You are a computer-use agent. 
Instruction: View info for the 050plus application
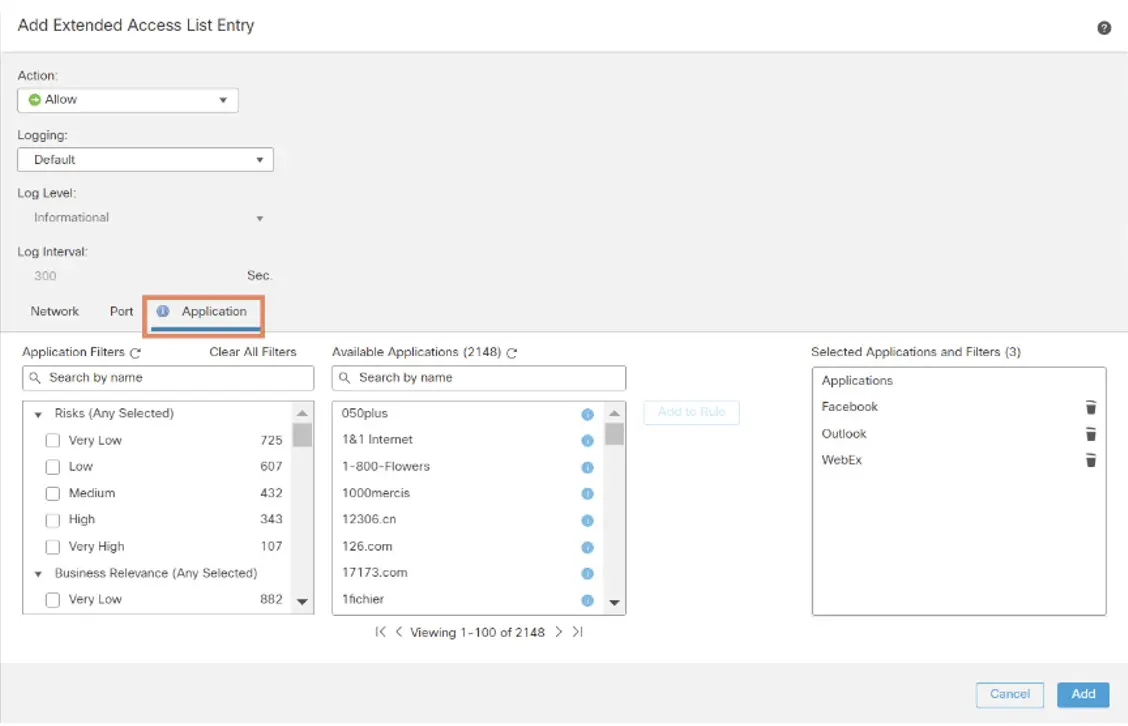pyautogui.click(x=587, y=413)
